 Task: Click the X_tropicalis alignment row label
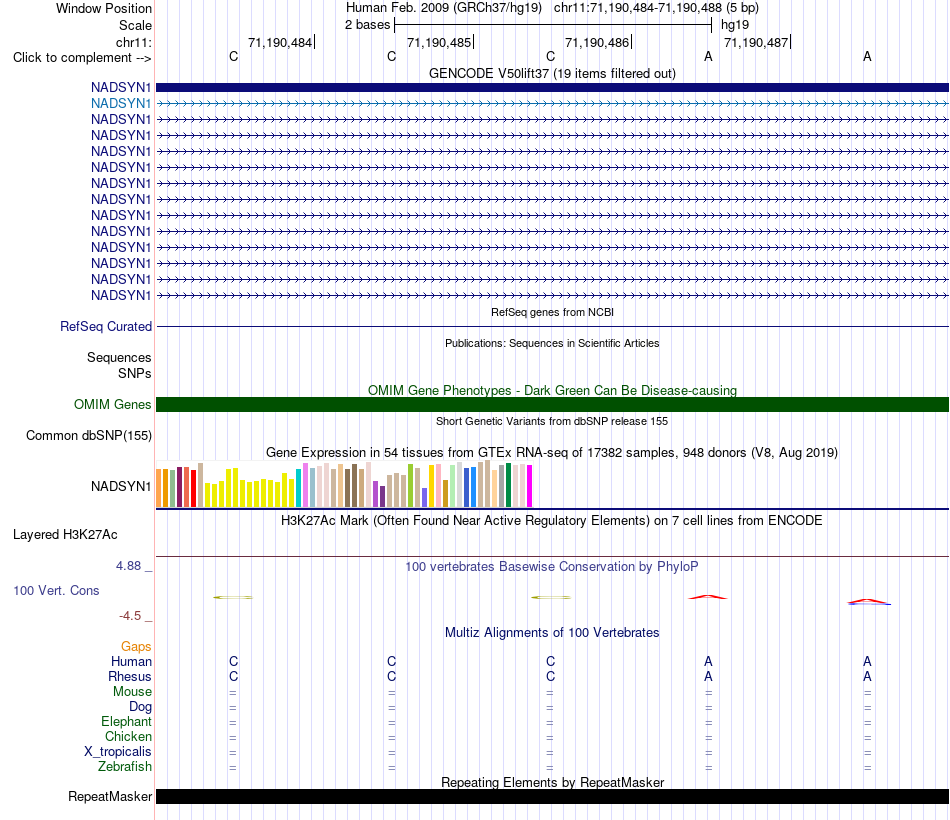click(118, 752)
